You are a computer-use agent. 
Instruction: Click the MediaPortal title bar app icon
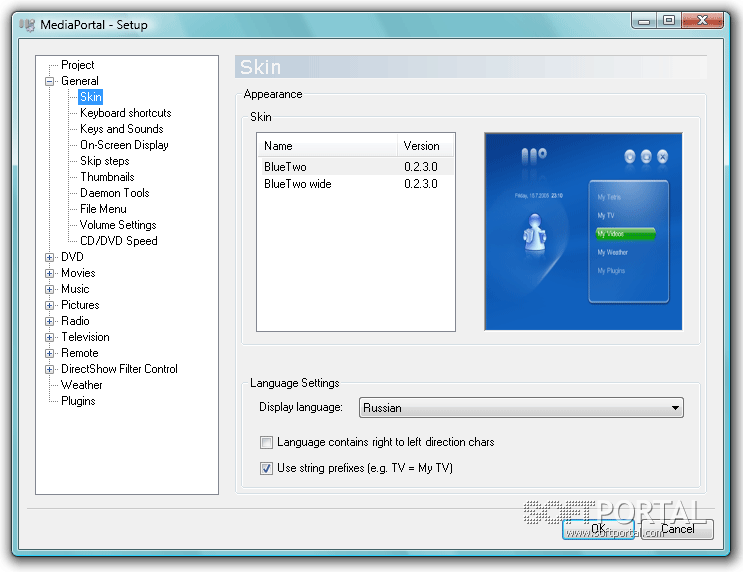(x=27, y=24)
